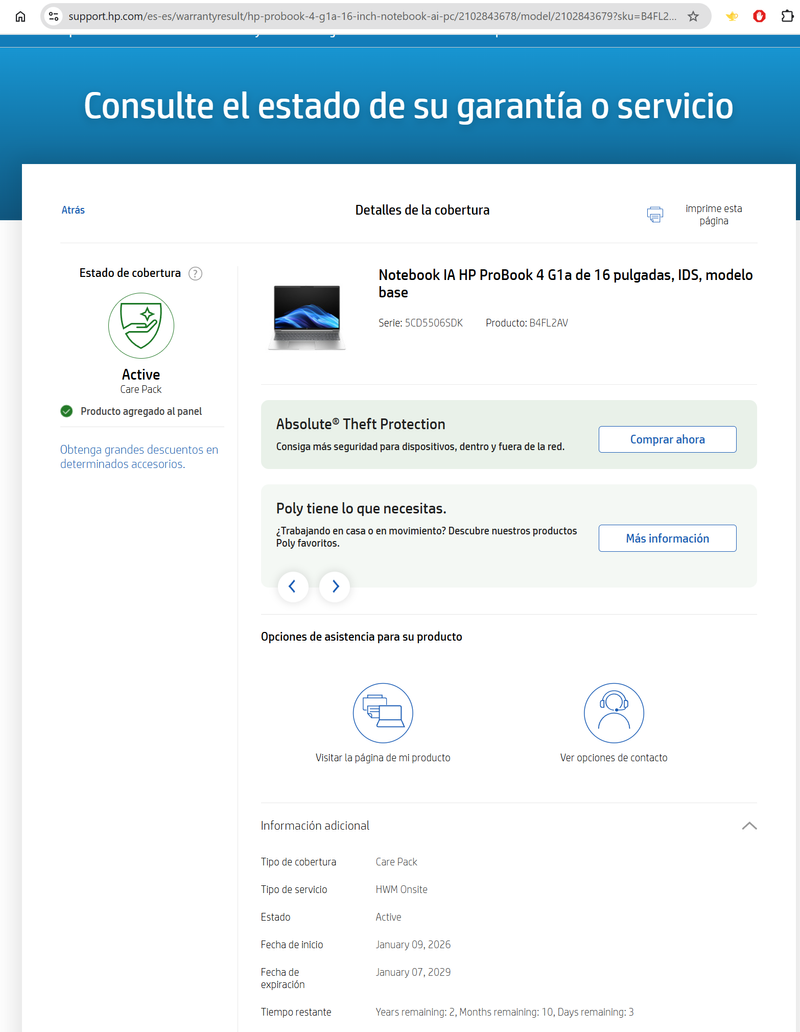This screenshot has width=800, height=1032.
Task: Collapse the Información adicional section
Action: click(x=749, y=826)
